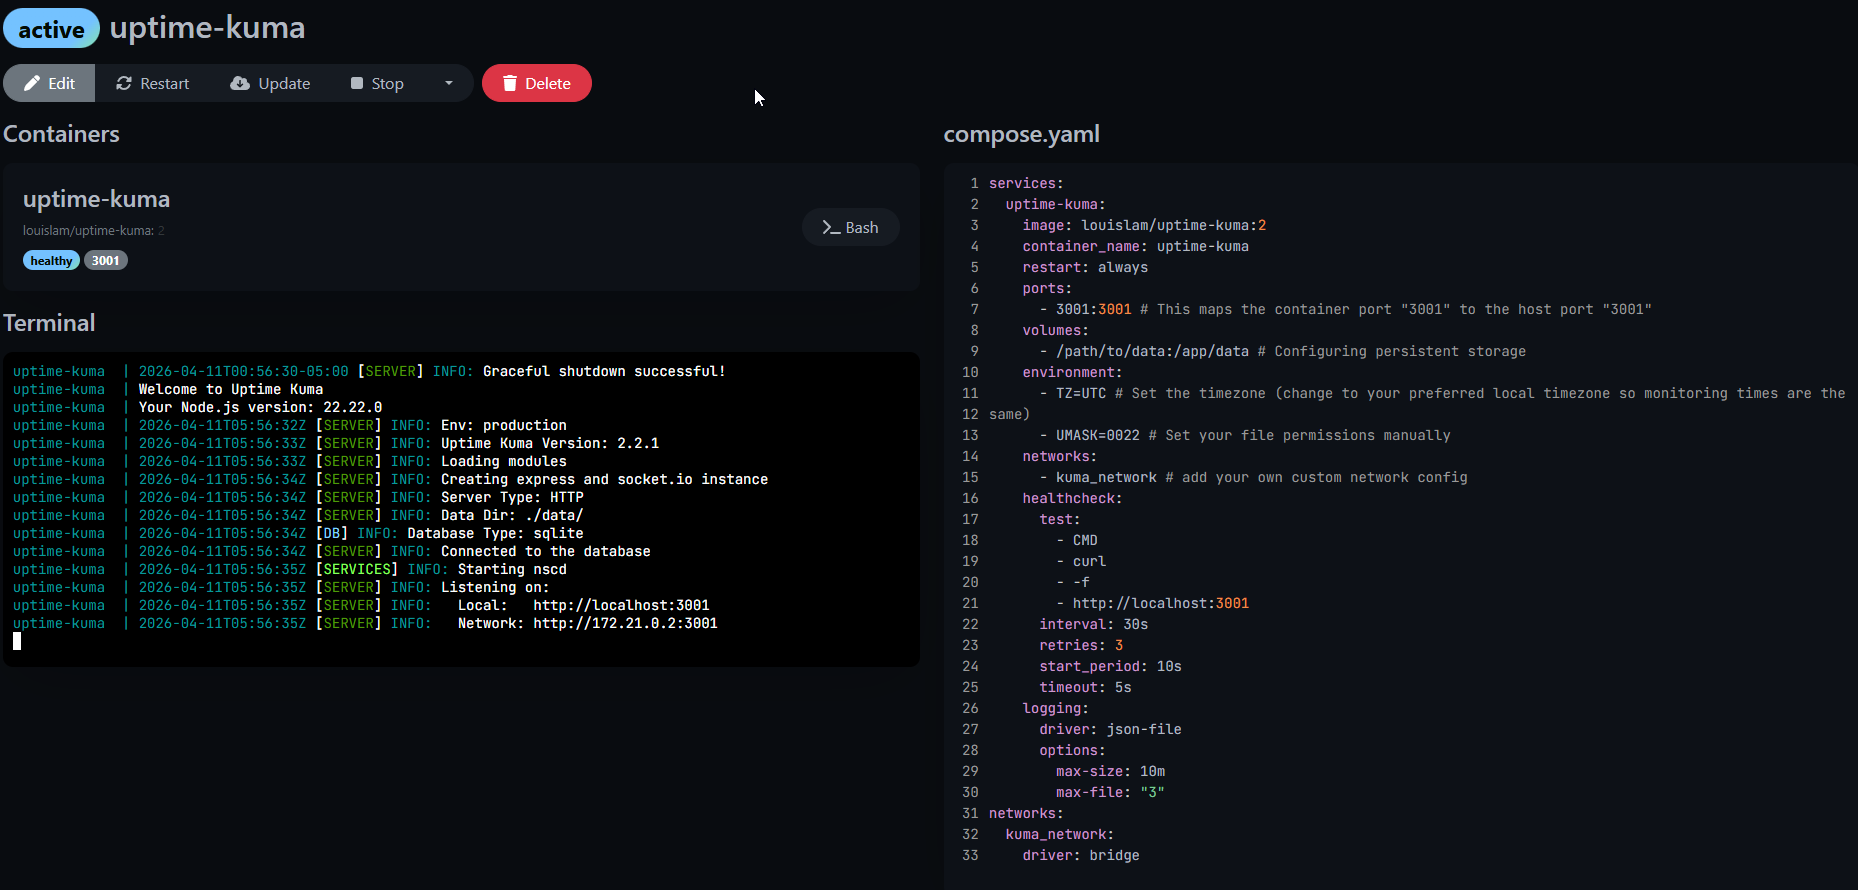The image size is (1858, 890).
Task: Click the pencil icon on Edit
Action: pos(32,83)
